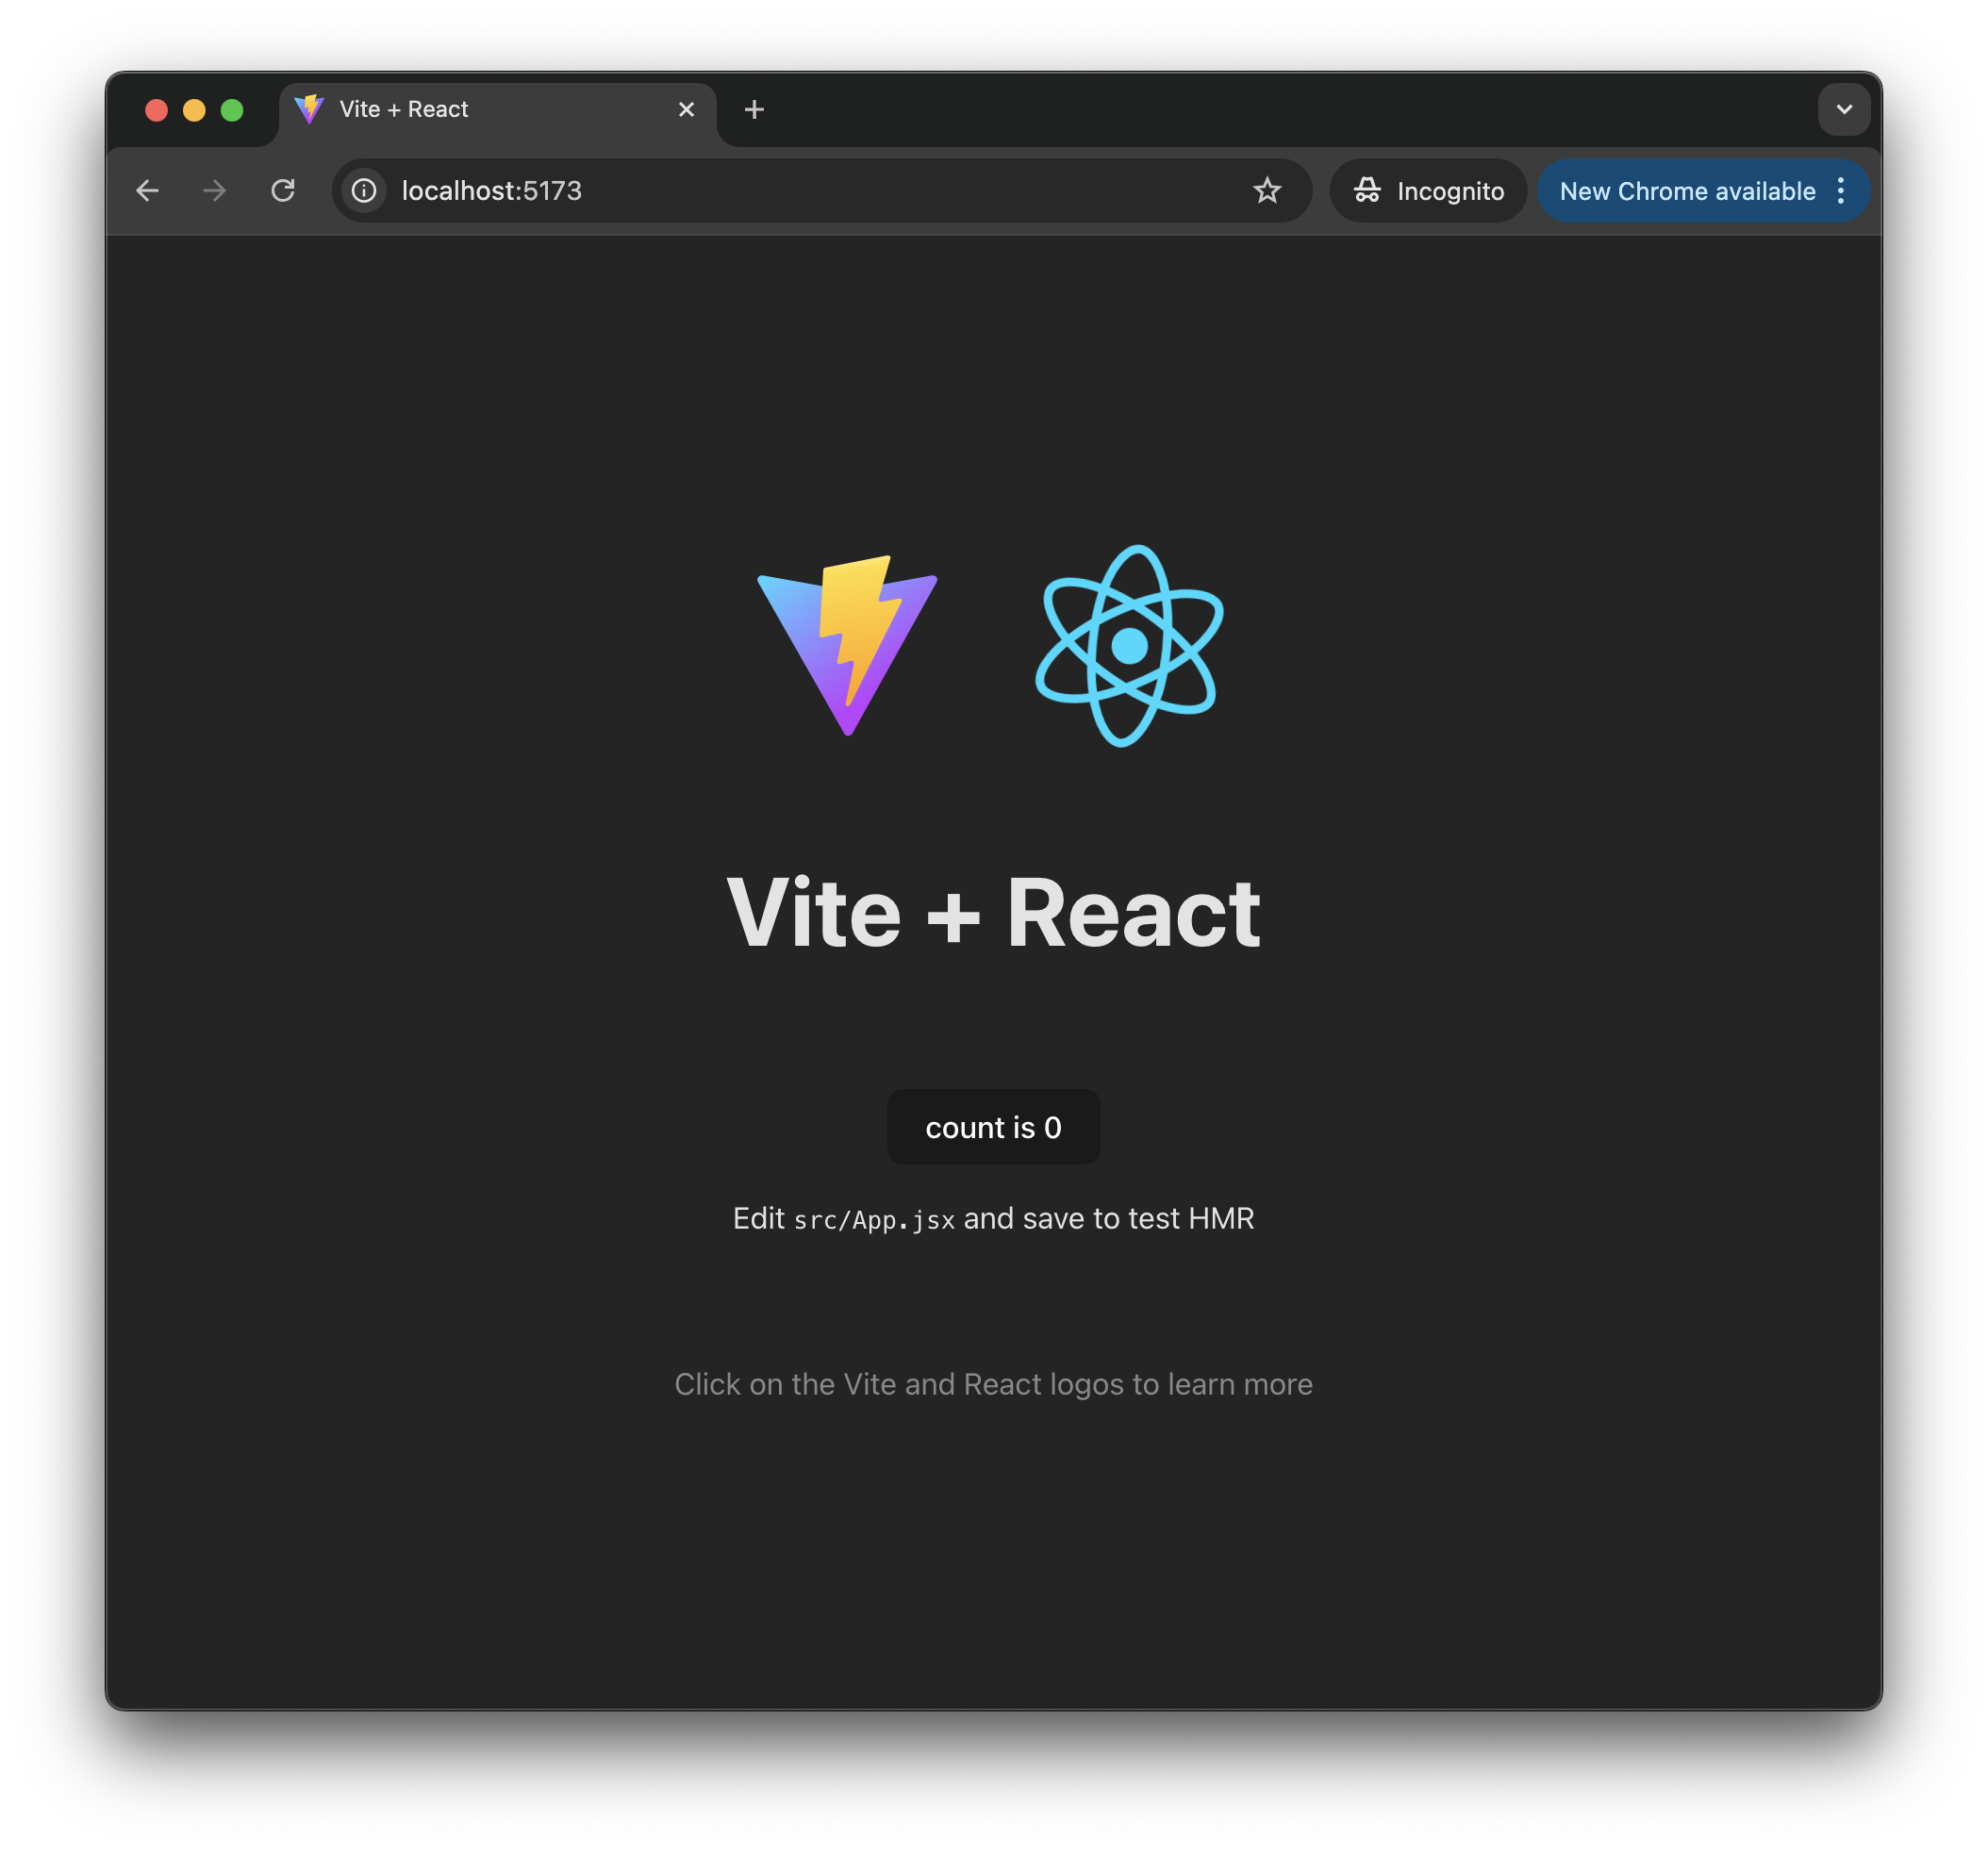Open Chrome three-dot menu

tap(1840, 191)
